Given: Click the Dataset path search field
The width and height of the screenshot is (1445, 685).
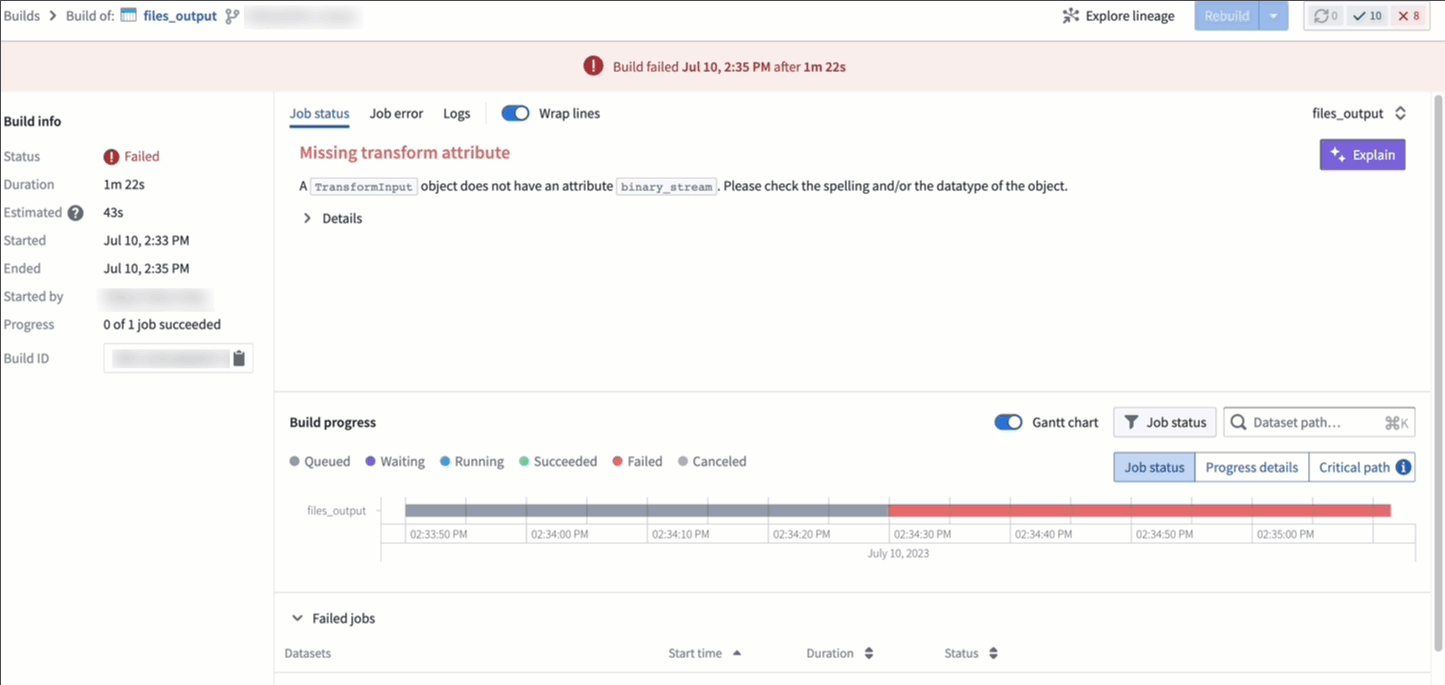Looking at the screenshot, I should [x=1319, y=423].
